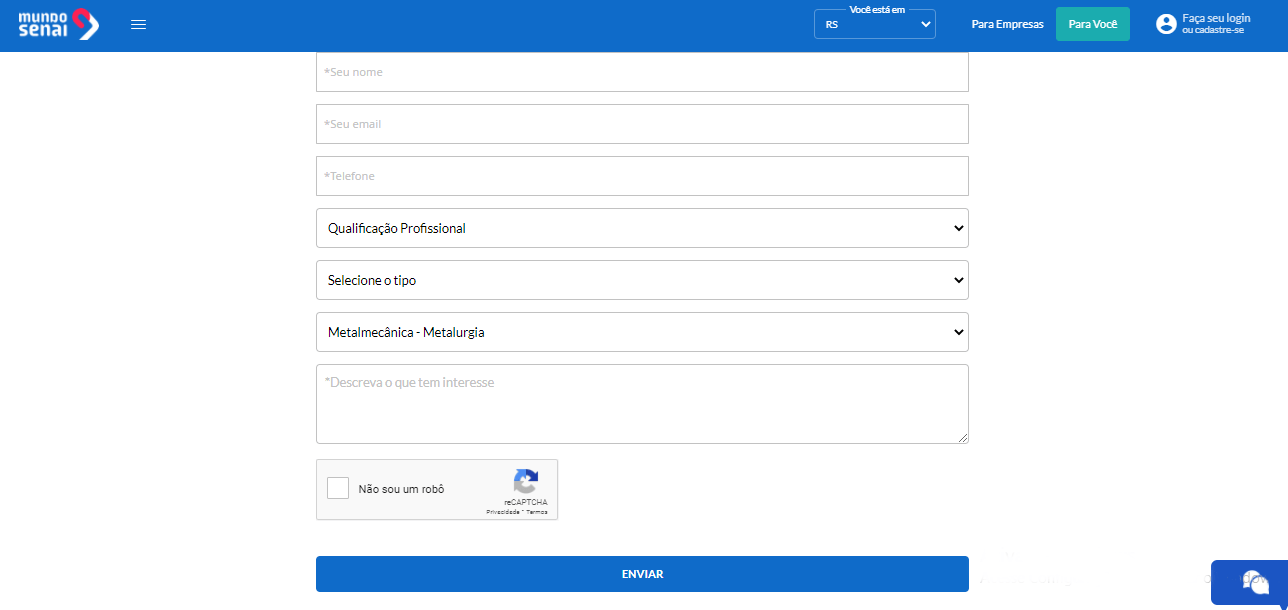The width and height of the screenshot is (1288, 610).
Task: Click the "Faça seu login" link
Action: [1216, 18]
